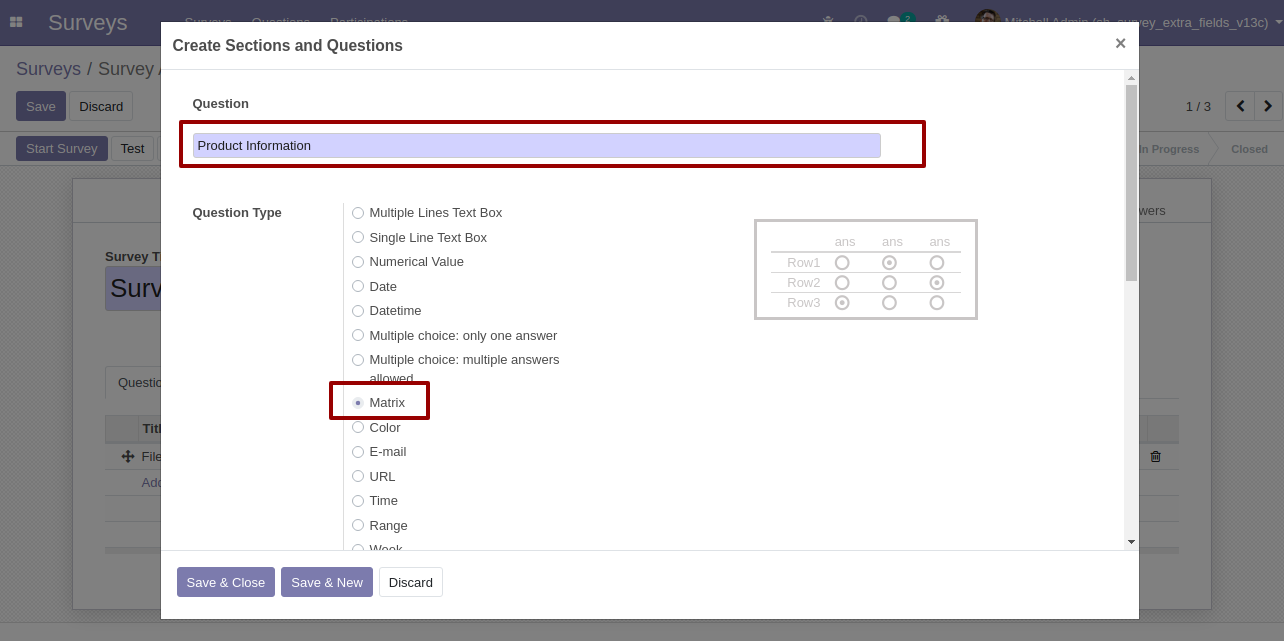Click the Closed status stage
Screen dimensions: 1284x641
[1248, 149]
